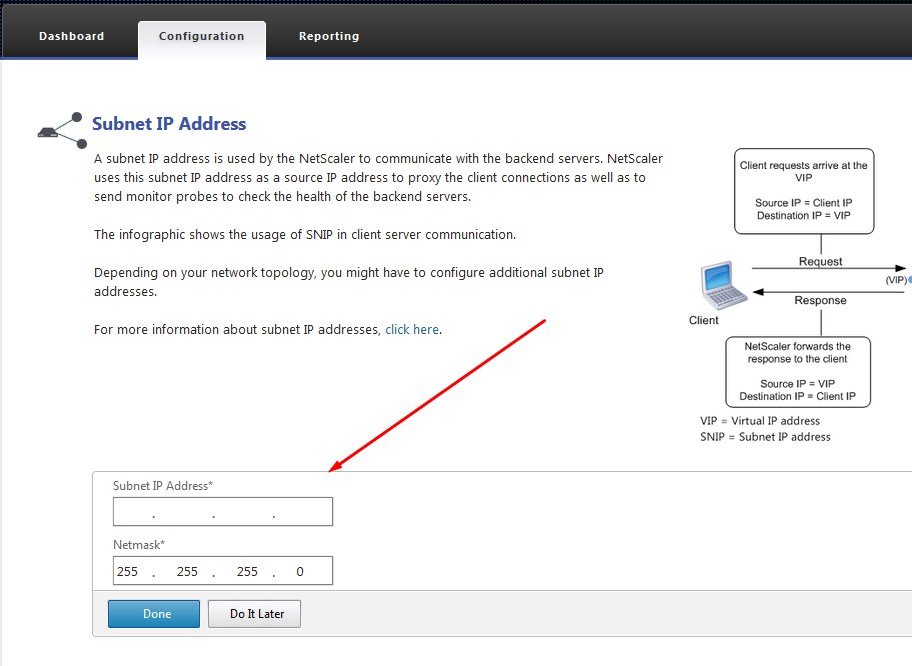Click the Client laptop icon in the diagram

(724, 286)
